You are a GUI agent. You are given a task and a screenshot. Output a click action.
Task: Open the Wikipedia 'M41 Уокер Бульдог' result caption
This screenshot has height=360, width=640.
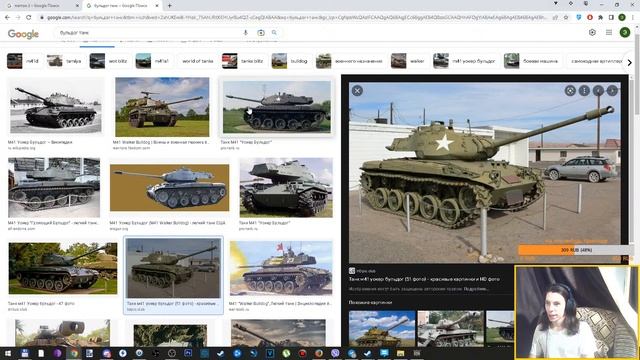[x=40, y=142]
